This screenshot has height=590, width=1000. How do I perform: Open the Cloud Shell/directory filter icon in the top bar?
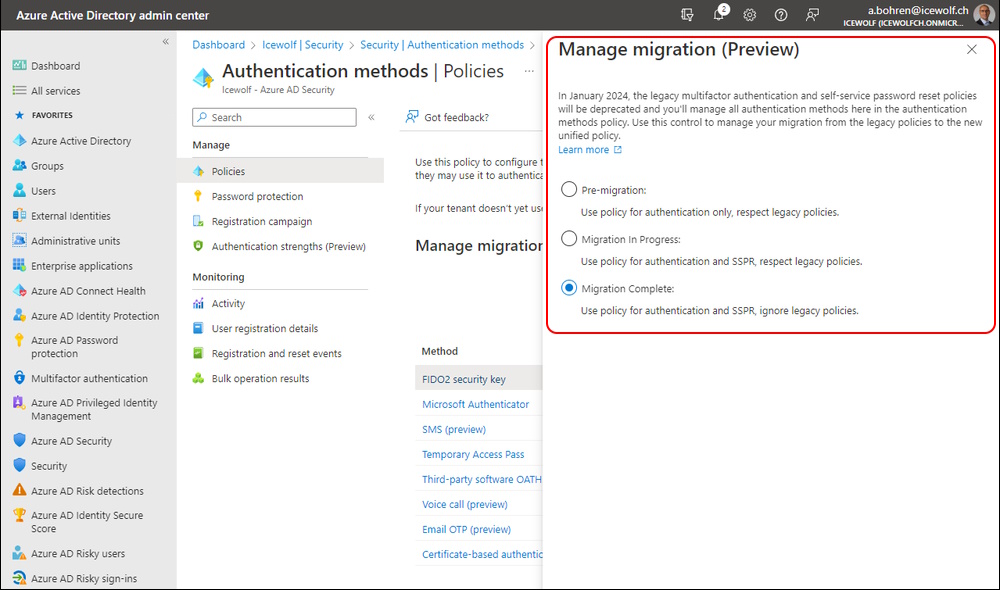(687, 15)
